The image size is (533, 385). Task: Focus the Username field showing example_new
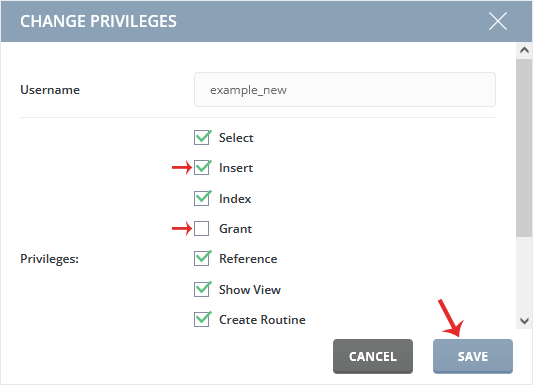pos(345,90)
